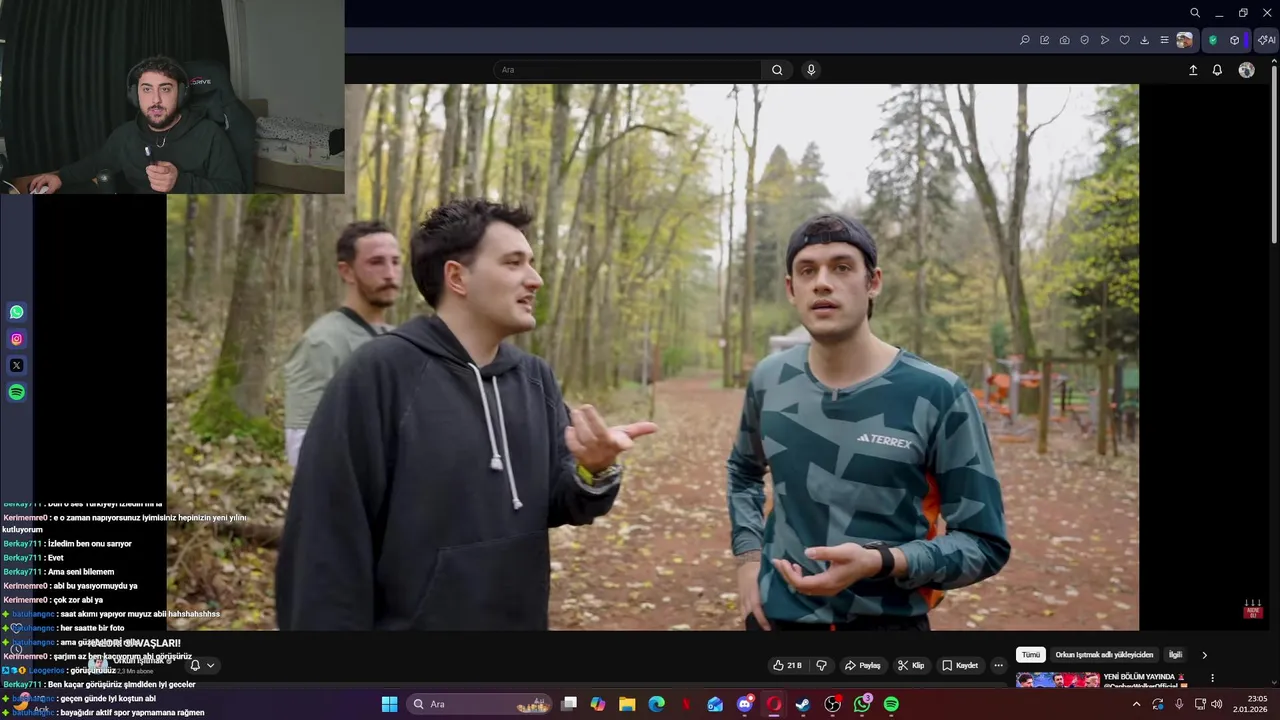
Task: Switch to Opera in the taskbar
Action: pos(773,704)
